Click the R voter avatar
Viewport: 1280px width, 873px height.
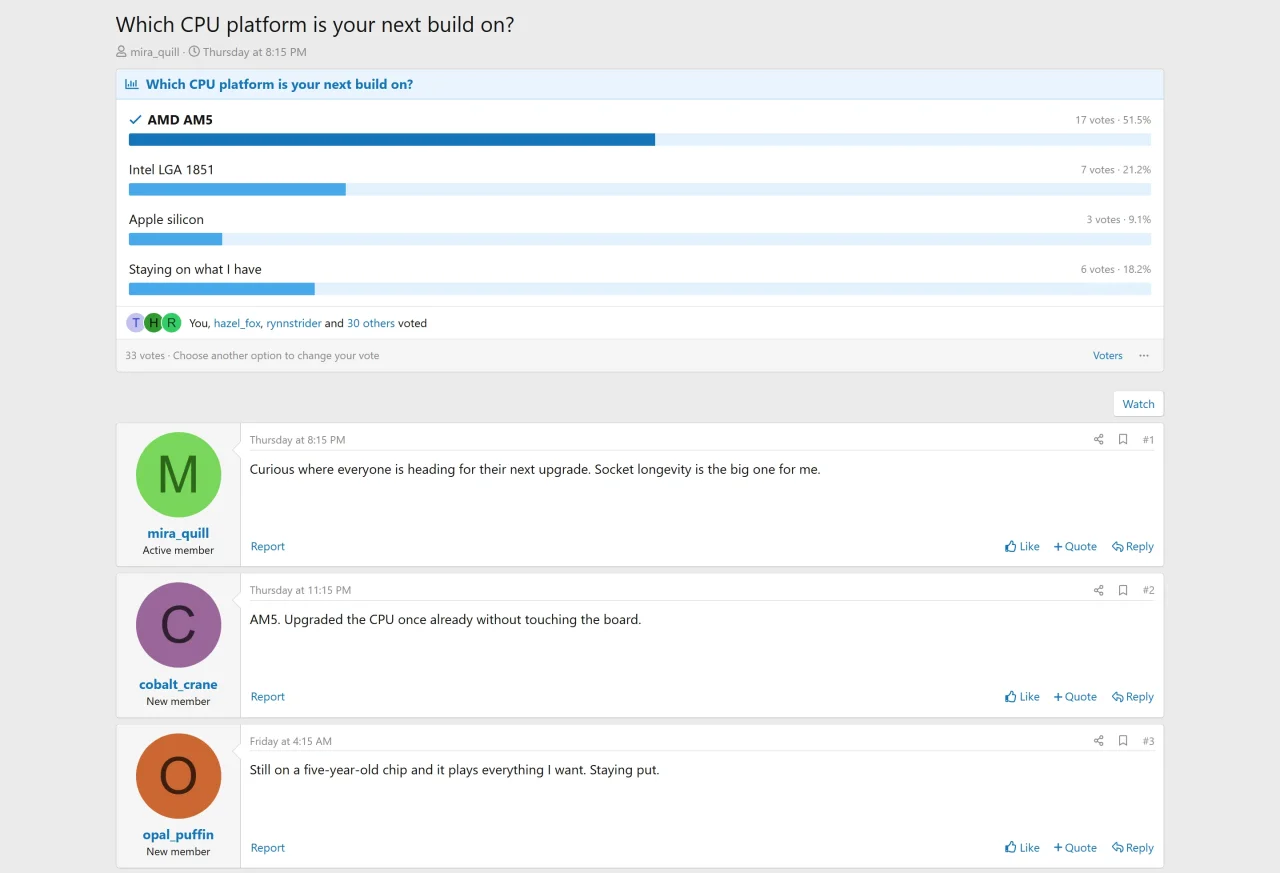pyautogui.click(x=171, y=323)
